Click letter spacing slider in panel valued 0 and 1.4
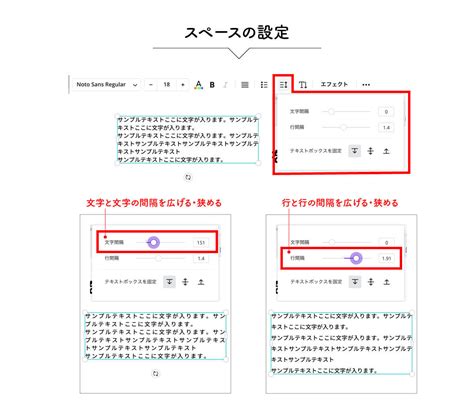 347,111
